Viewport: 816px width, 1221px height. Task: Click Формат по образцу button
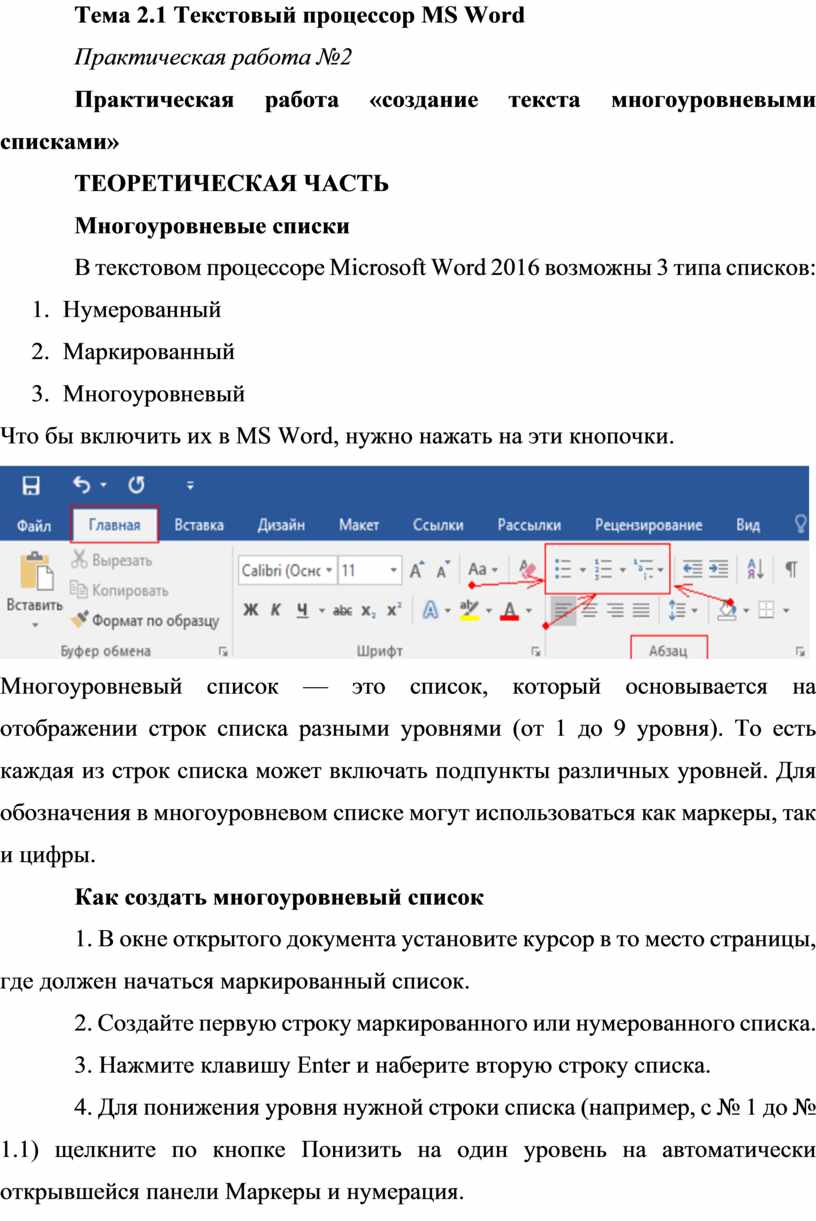coord(144,620)
